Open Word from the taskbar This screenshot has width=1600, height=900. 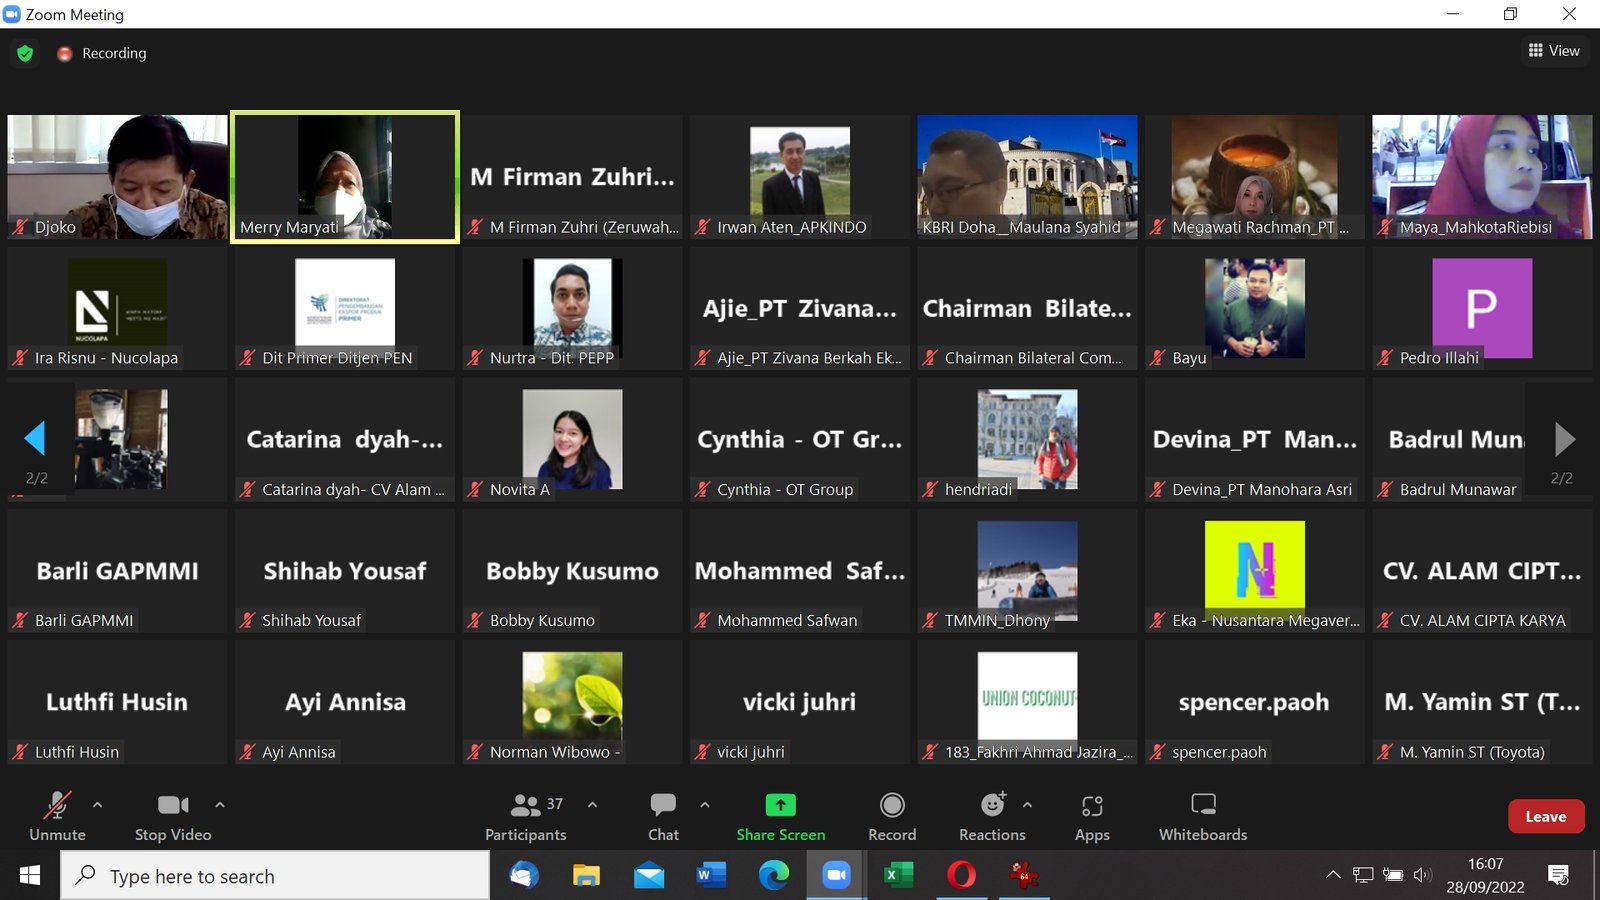[711, 876]
